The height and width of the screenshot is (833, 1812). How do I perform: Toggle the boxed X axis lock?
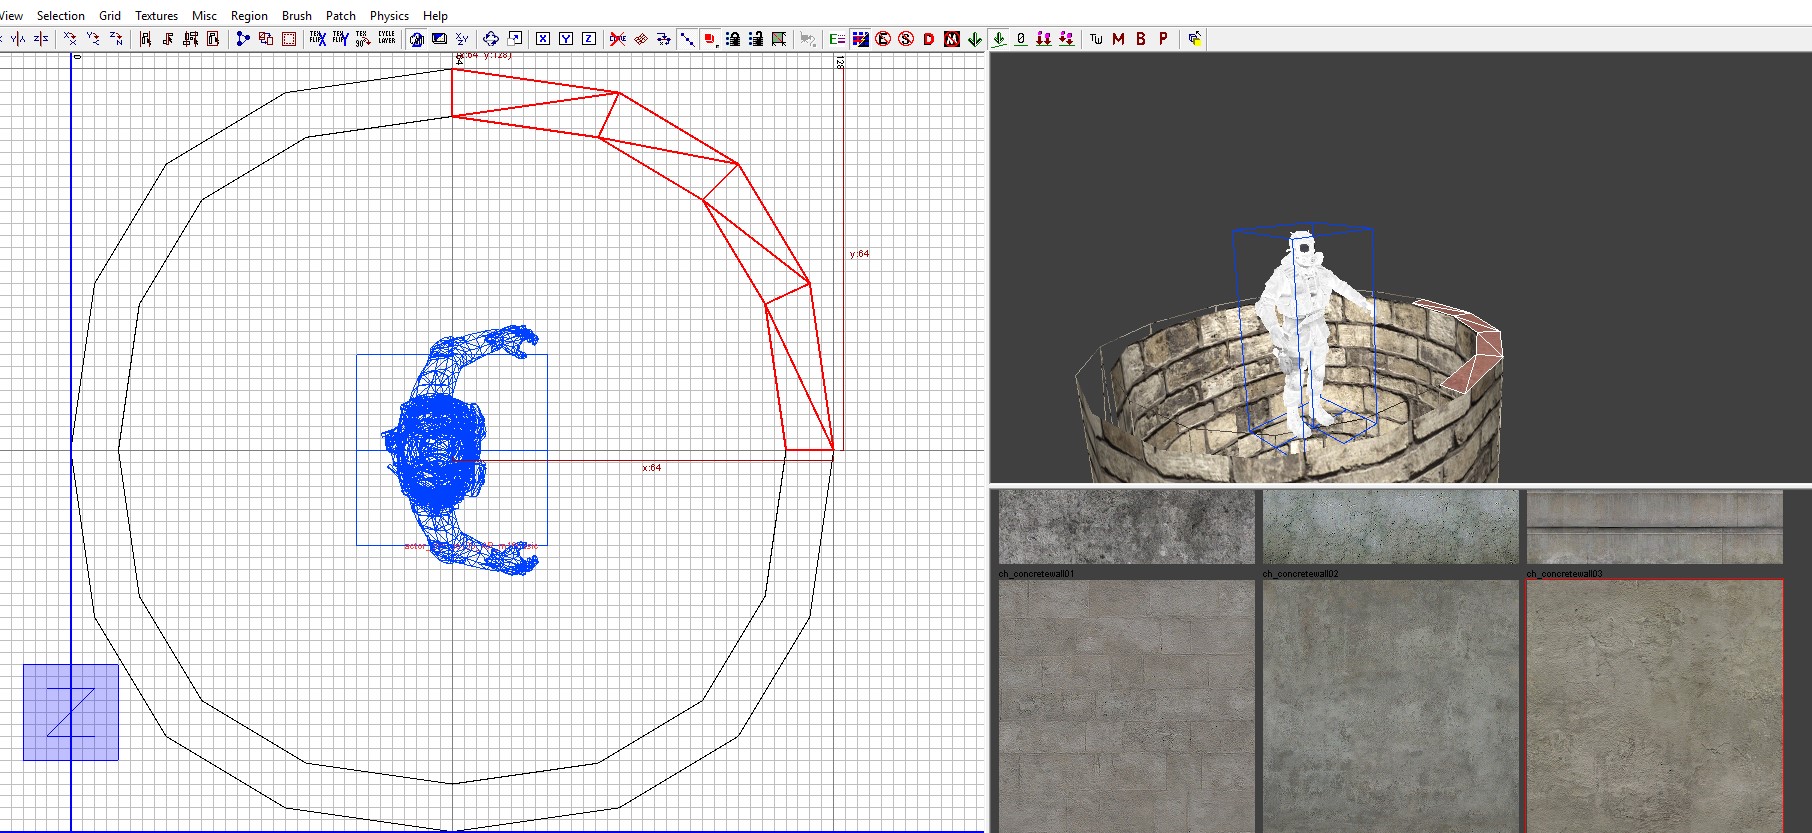coord(543,39)
